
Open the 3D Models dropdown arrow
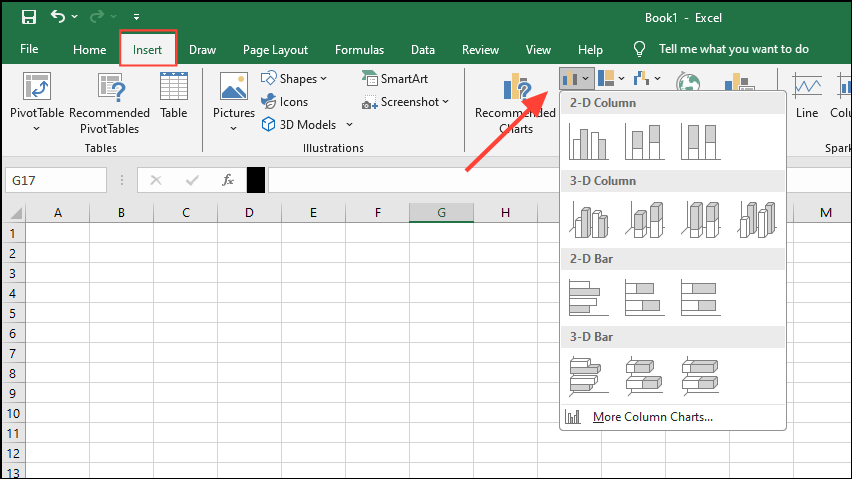point(349,125)
